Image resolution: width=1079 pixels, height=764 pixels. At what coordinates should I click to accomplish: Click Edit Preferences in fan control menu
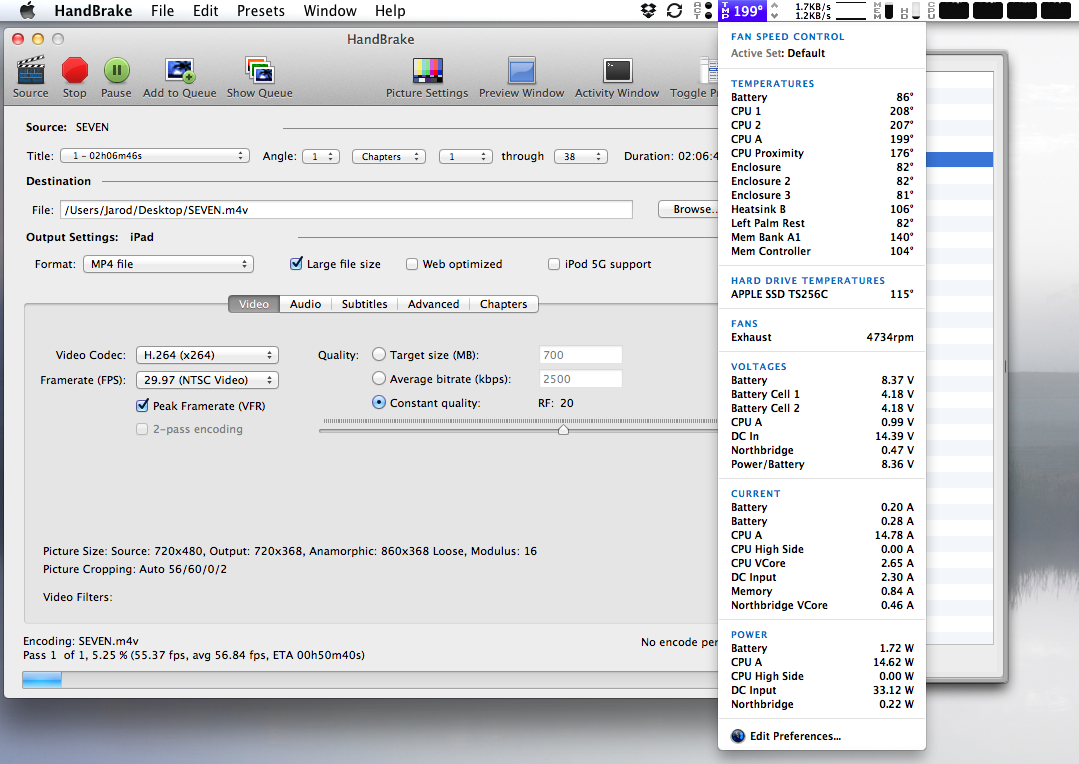coord(795,736)
